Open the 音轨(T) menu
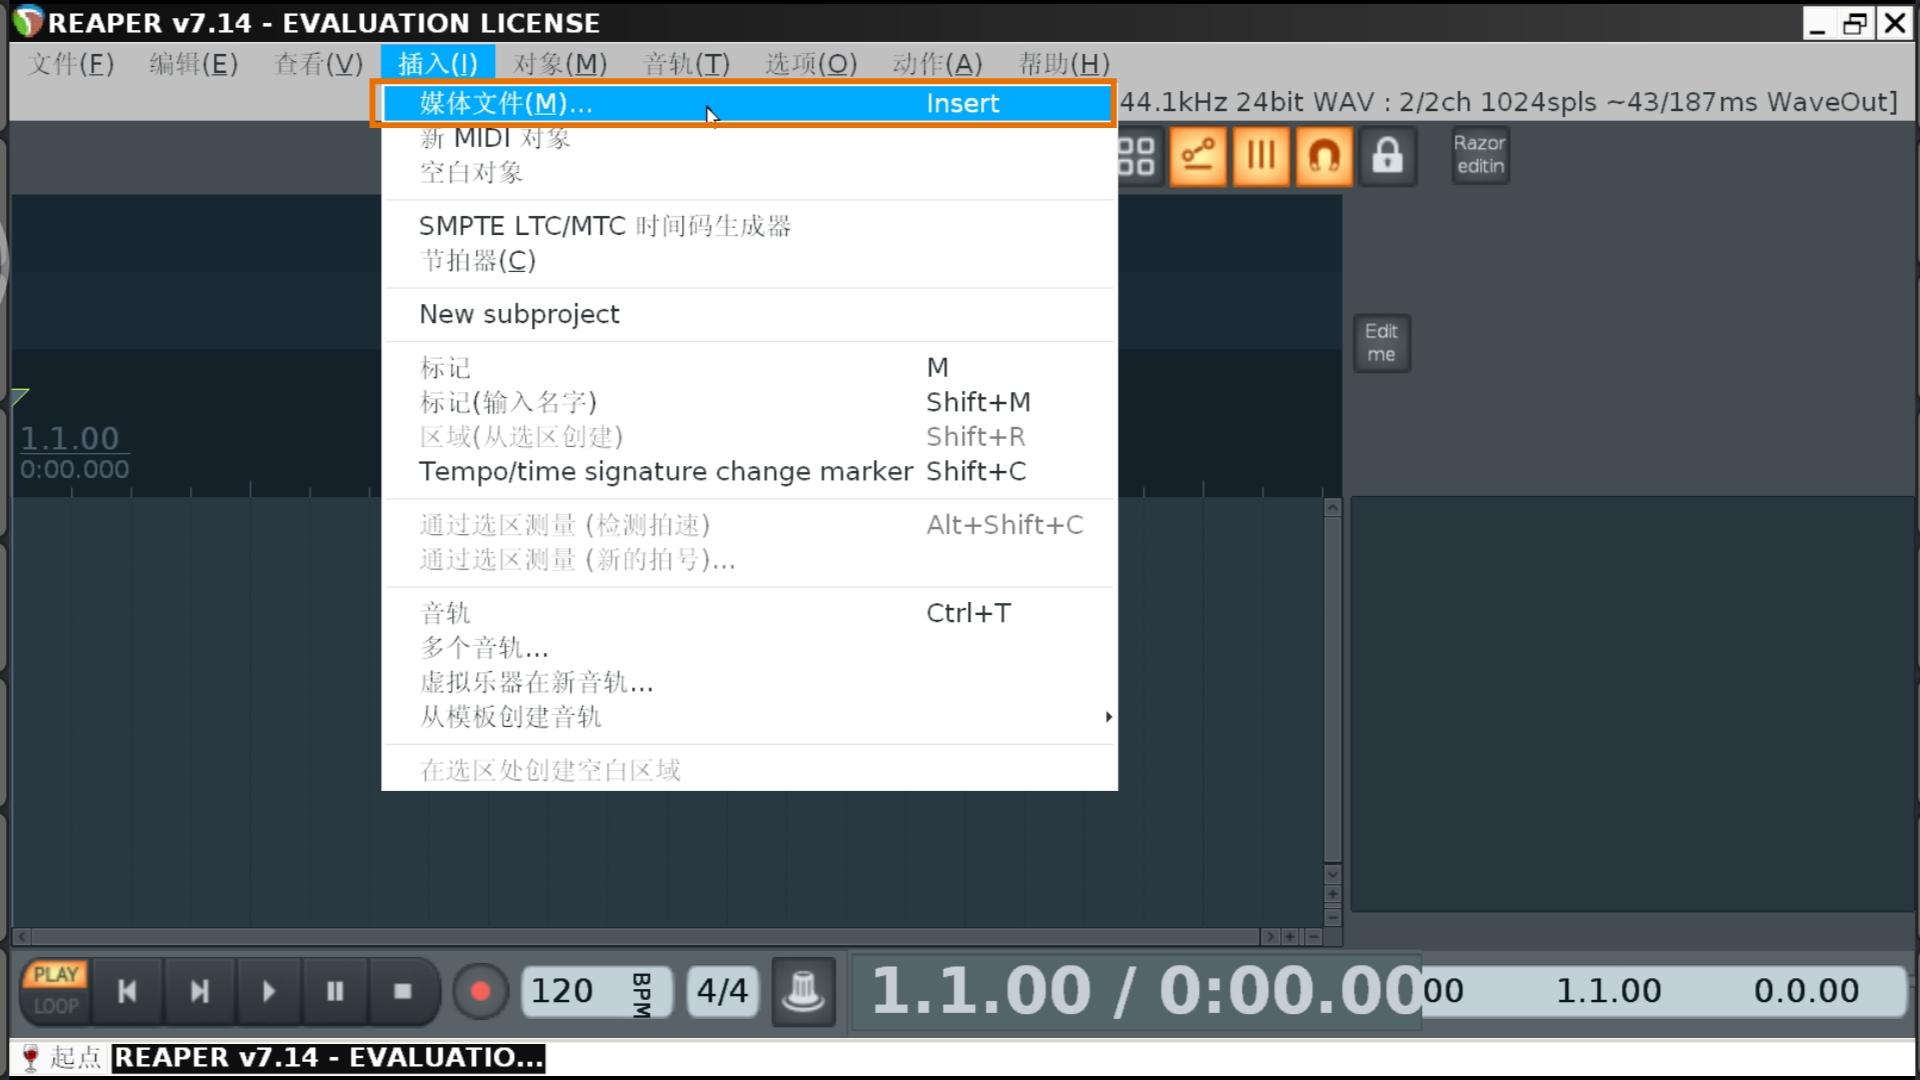This screenshot has width=1920, height=1080. point(686,64)
